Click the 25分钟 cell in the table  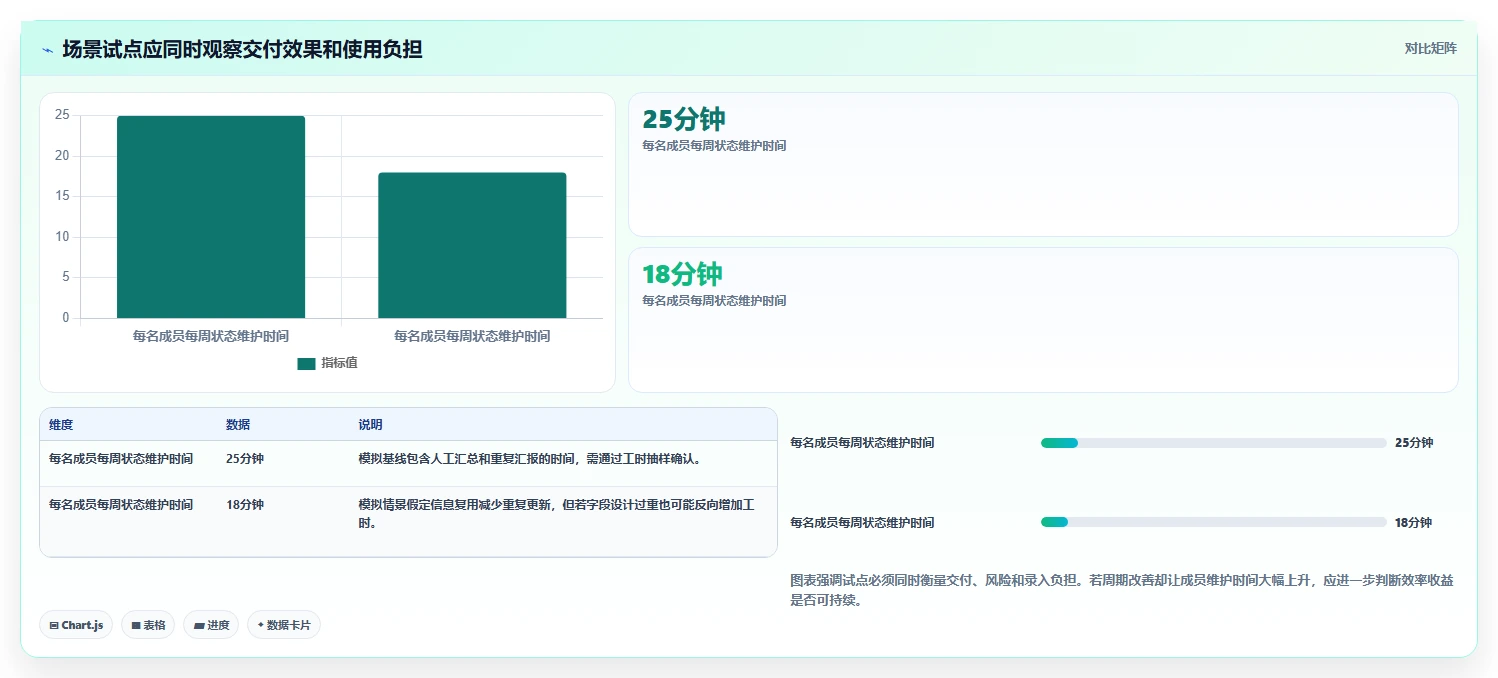pyautogui.click(x=245, y=459)
